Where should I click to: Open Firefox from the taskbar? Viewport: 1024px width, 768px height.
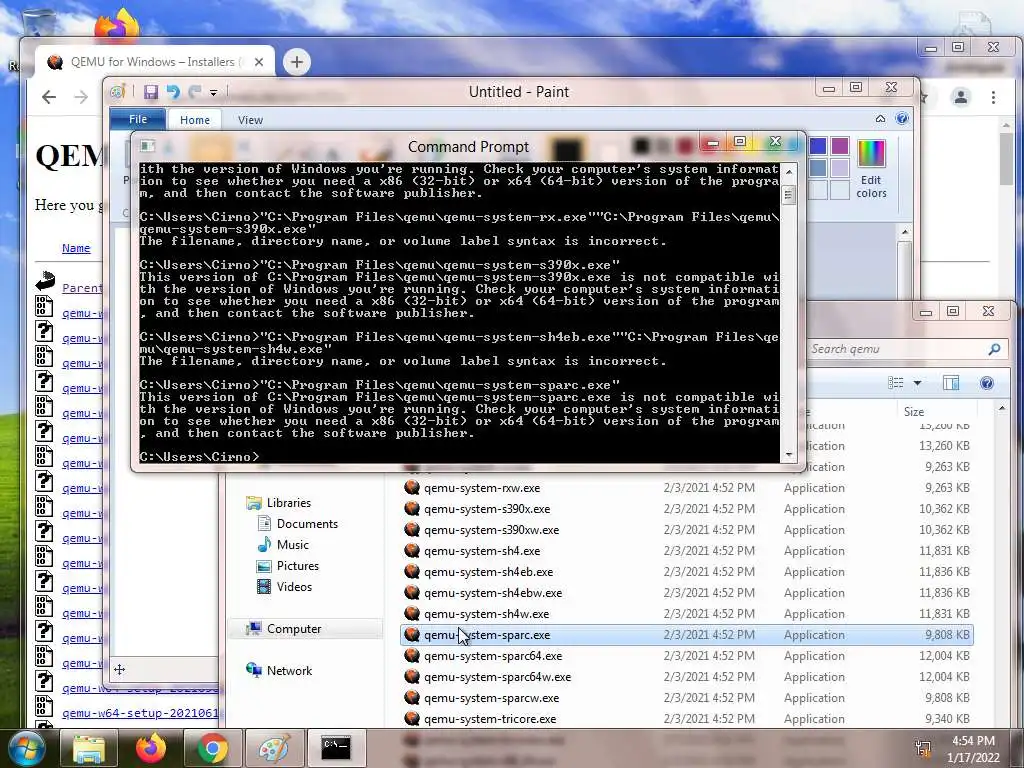point(151,748)
